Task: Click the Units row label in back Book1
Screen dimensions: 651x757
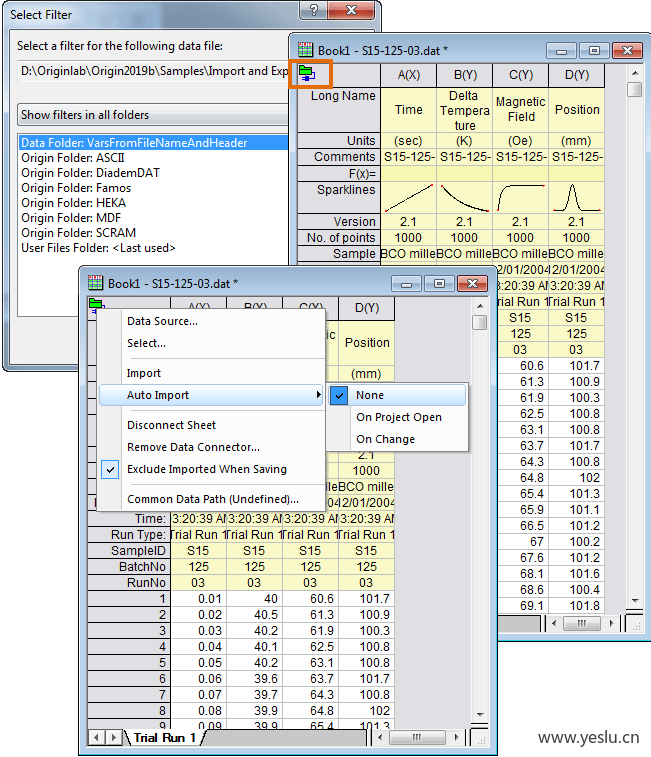Action: [339, 140]
